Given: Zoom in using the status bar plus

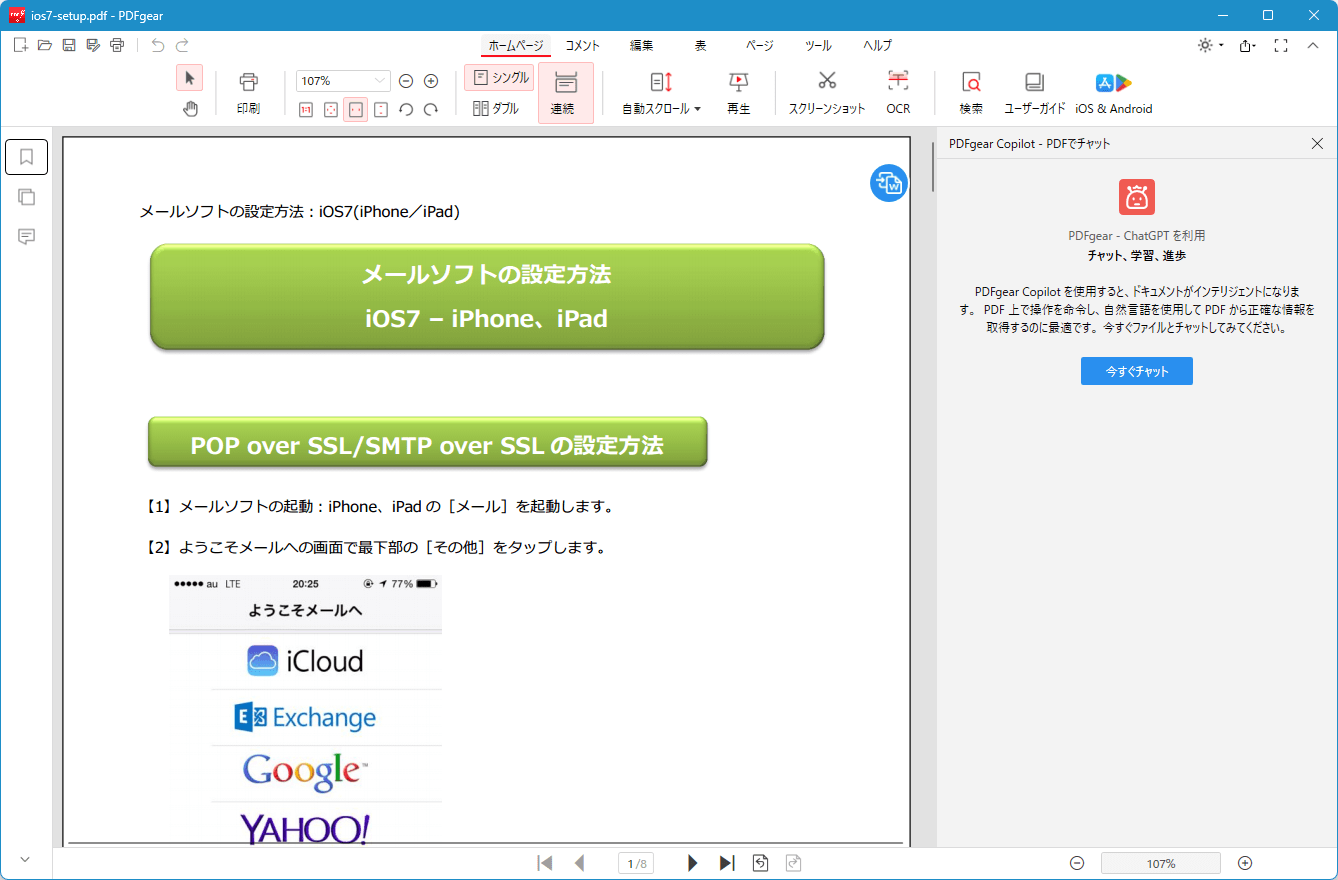Looking at the screenshot, I should [x=1245, y=863].
